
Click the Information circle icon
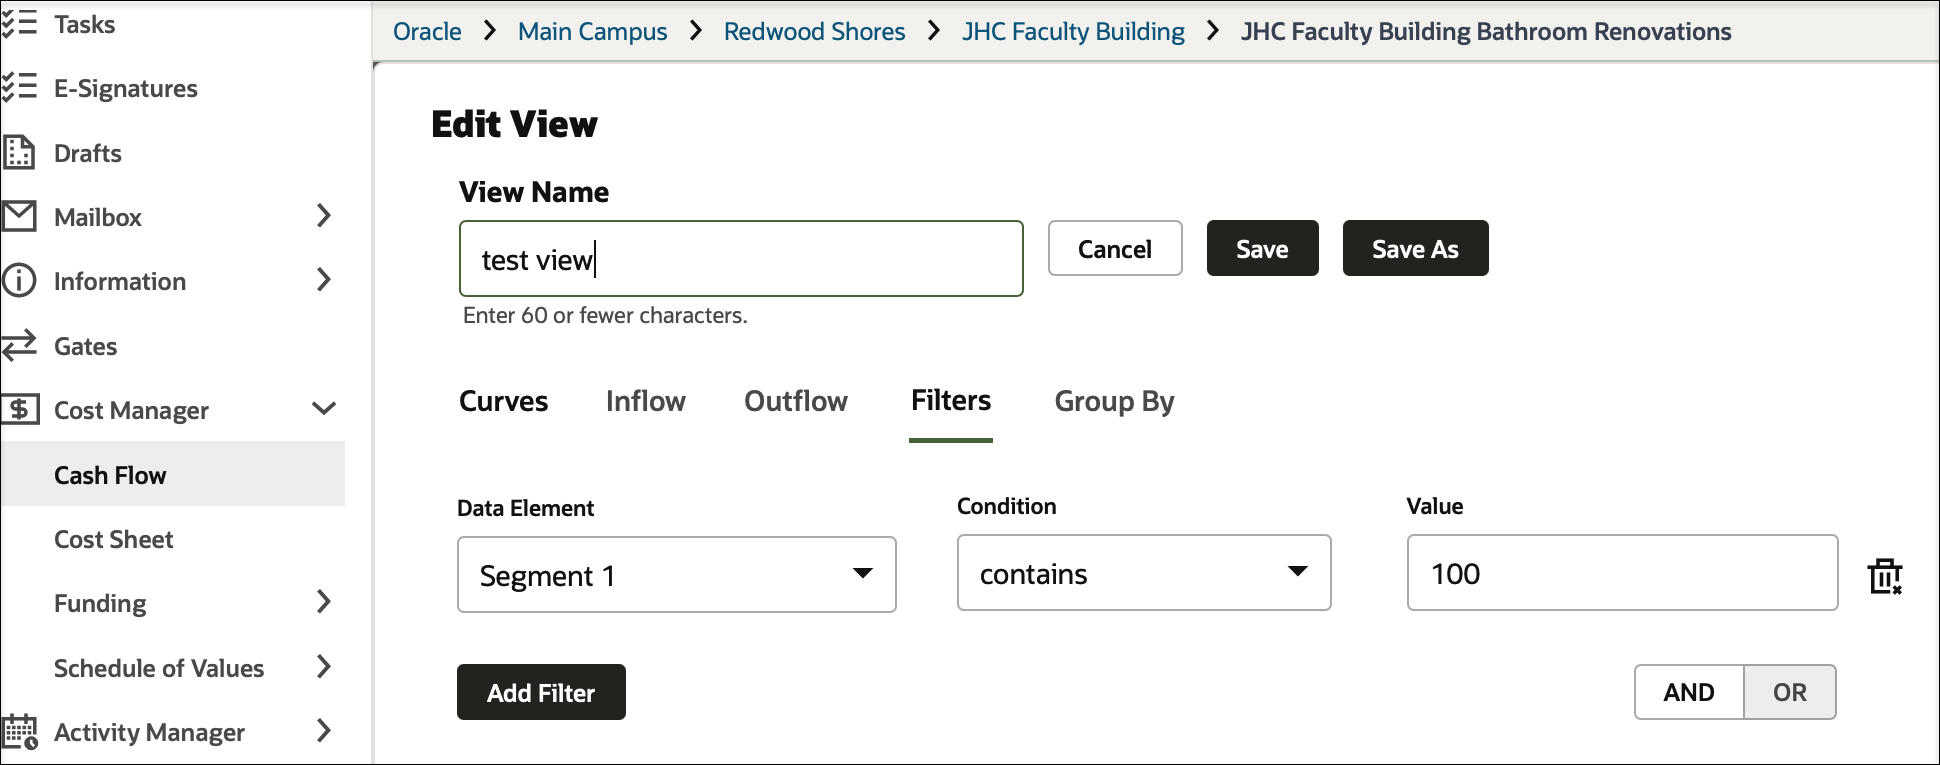(x=19, y=280)
